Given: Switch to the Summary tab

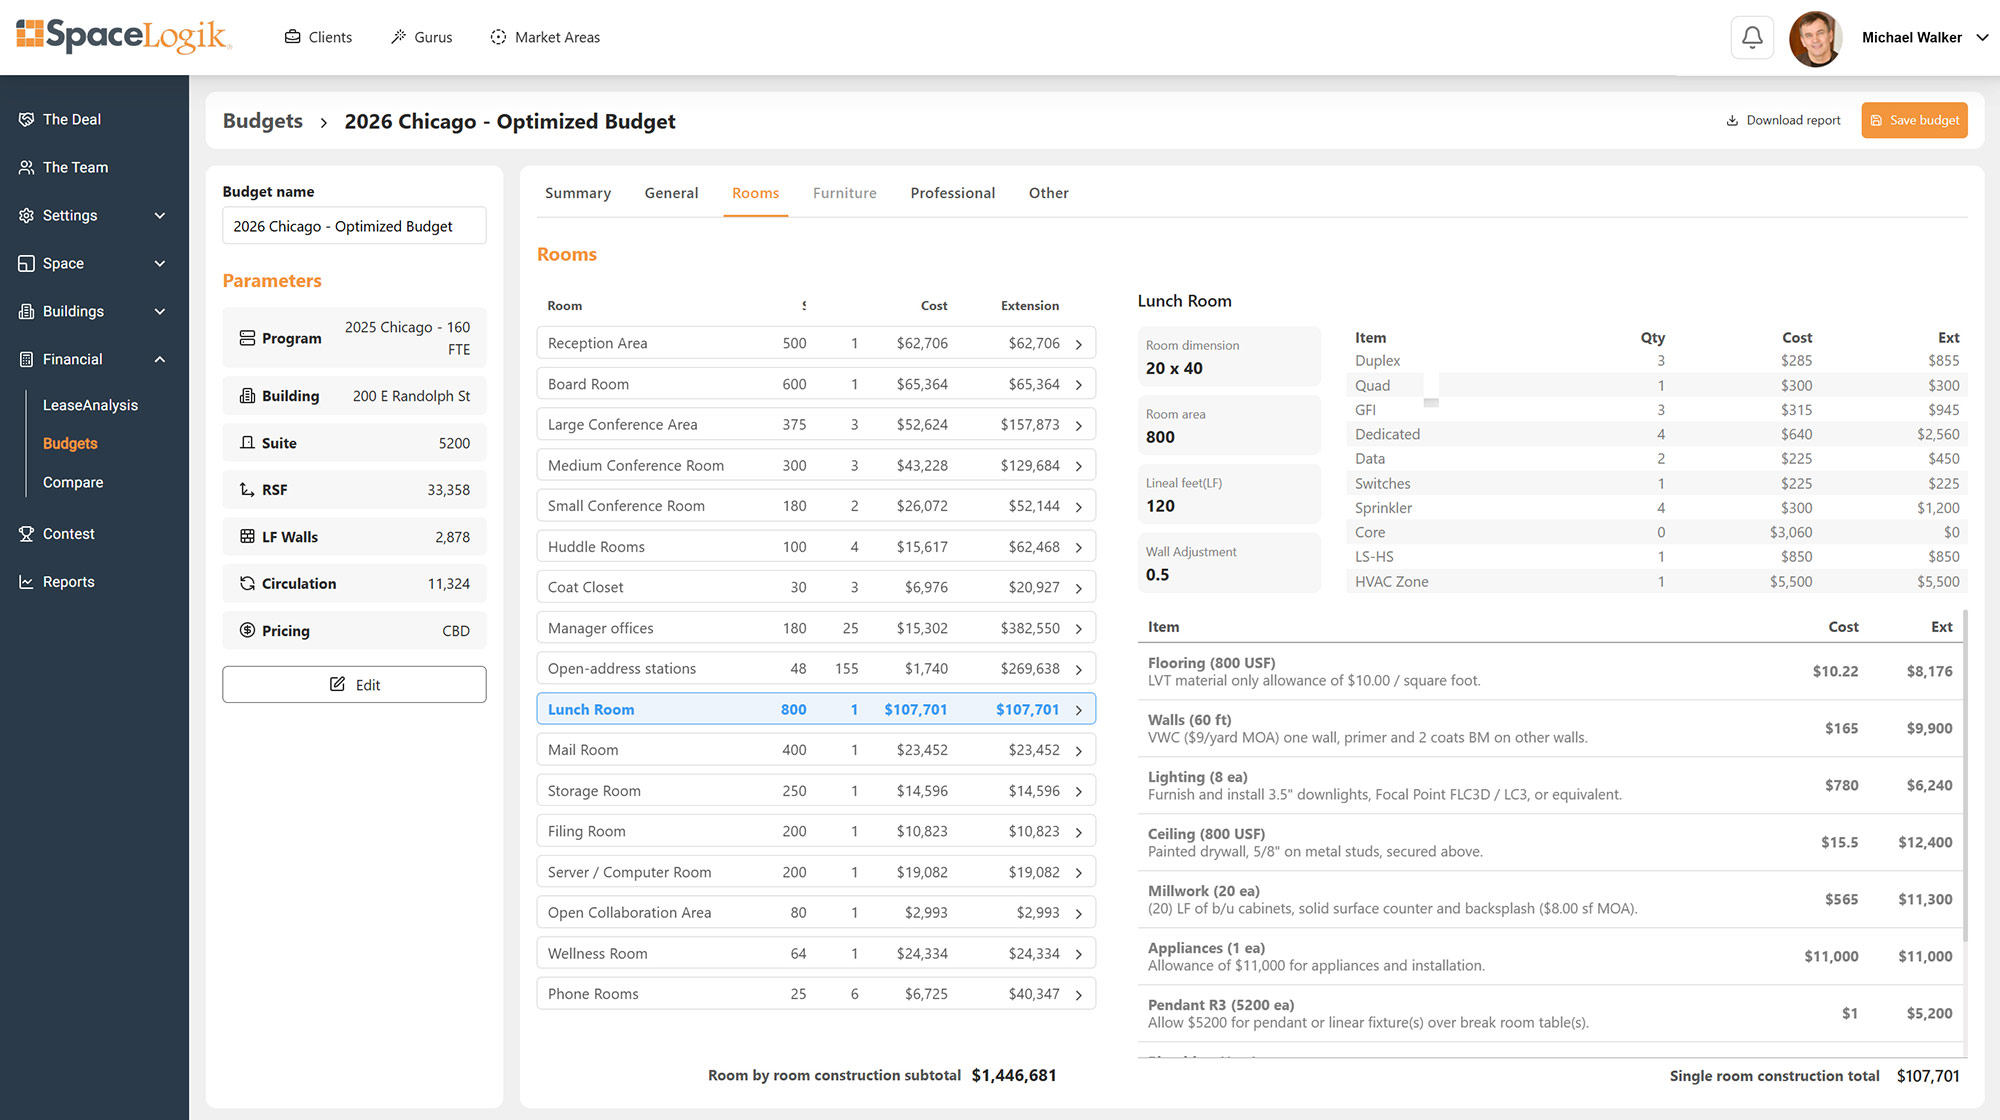Looking at the screenshot, I should [x=577, y=193].
